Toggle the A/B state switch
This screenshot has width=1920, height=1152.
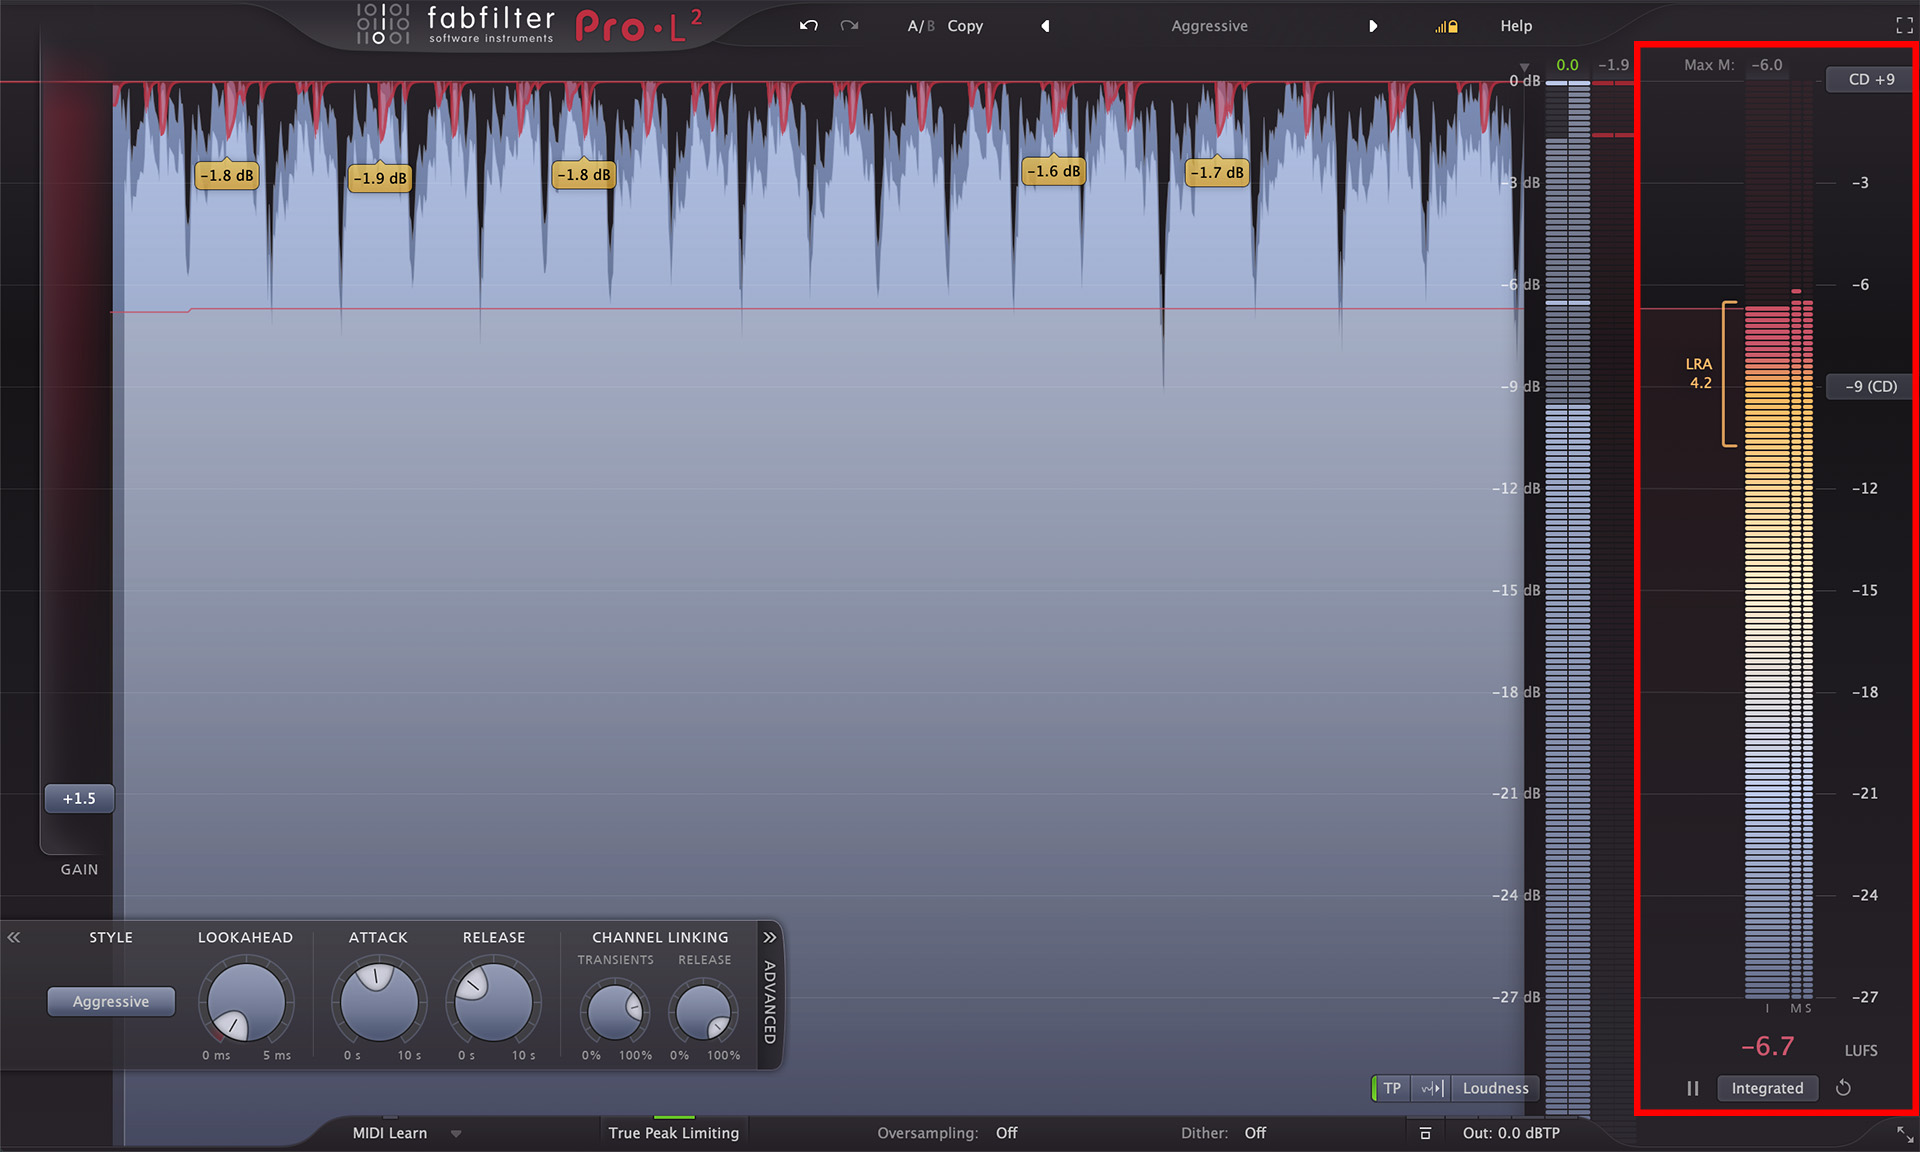[920, 26]
